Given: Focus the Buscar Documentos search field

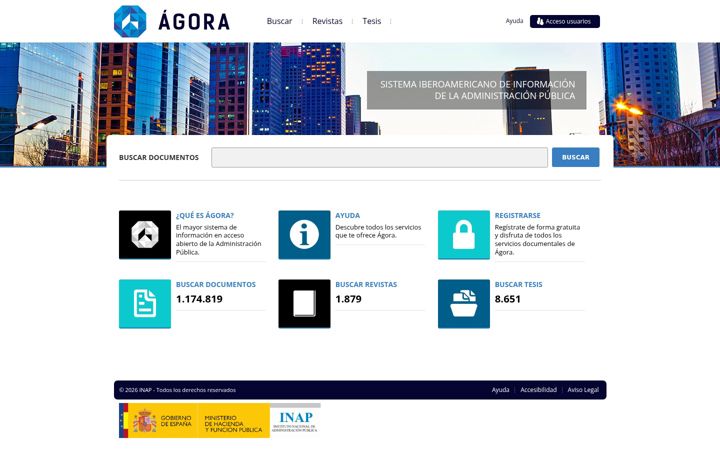Looking at the screenshot, I should 379,158.
